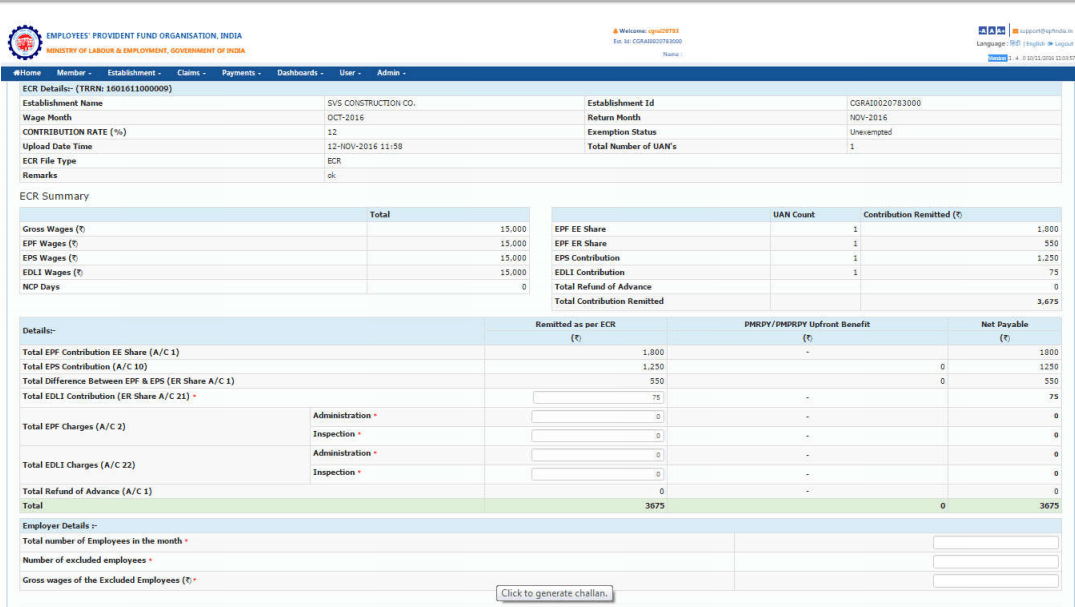1075x607 pixels.
Task: Click EDLI Charges Inspection input field
Action: (x=598, y=474)
